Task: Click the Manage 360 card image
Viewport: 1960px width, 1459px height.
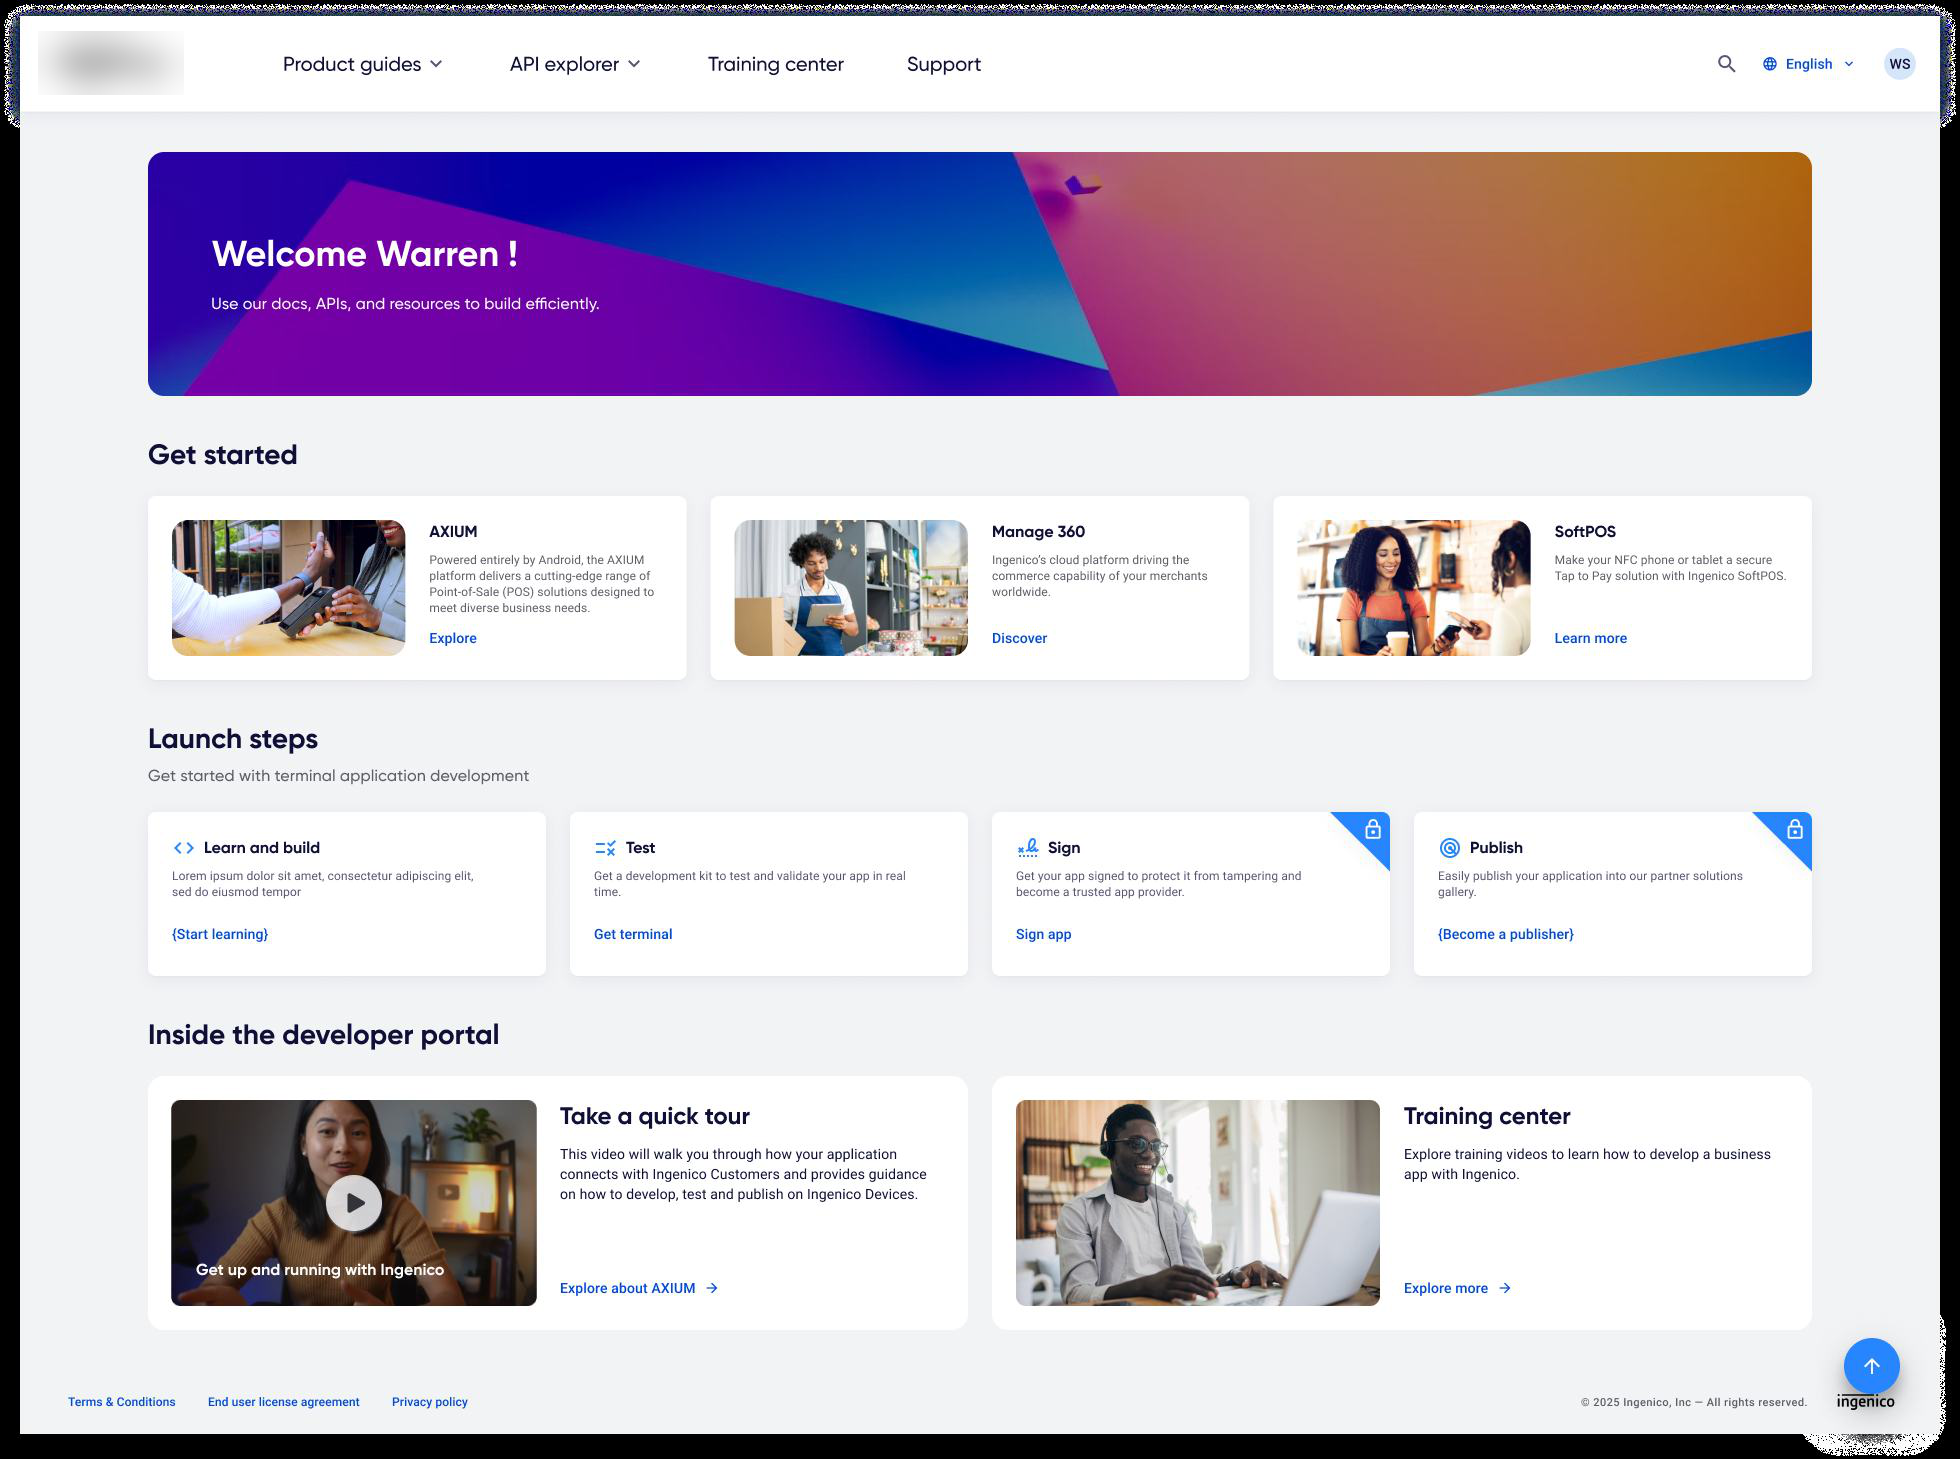Action: pyautogui.click(x=851, y=588)
